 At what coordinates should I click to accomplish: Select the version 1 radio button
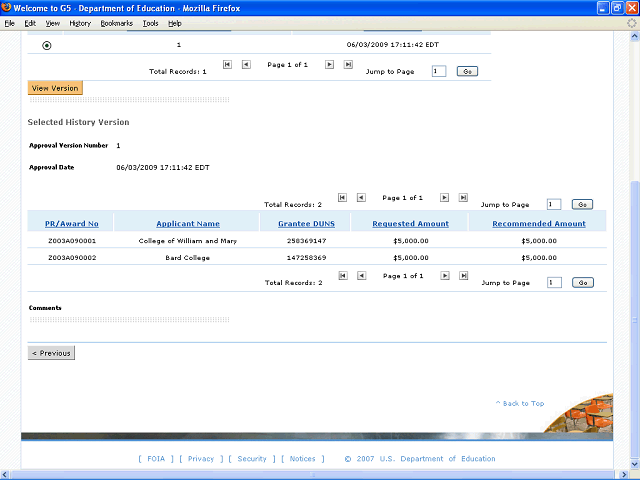[47, 45]
